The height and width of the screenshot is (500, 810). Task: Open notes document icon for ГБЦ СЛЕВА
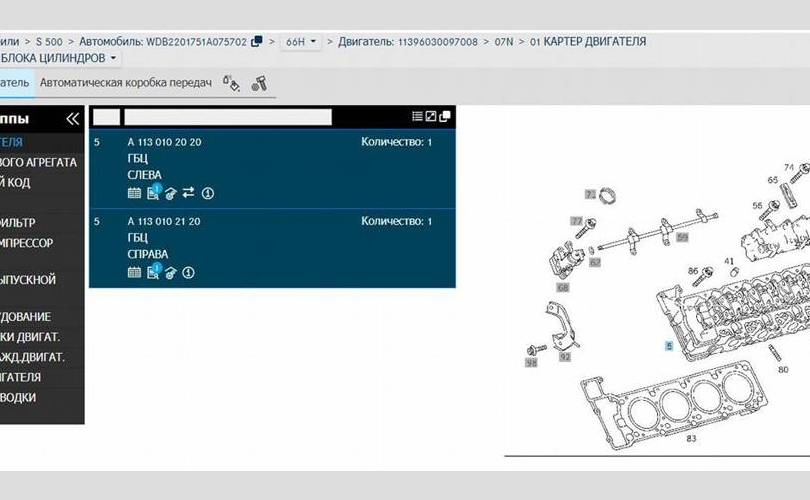click(x=152, y=192)
